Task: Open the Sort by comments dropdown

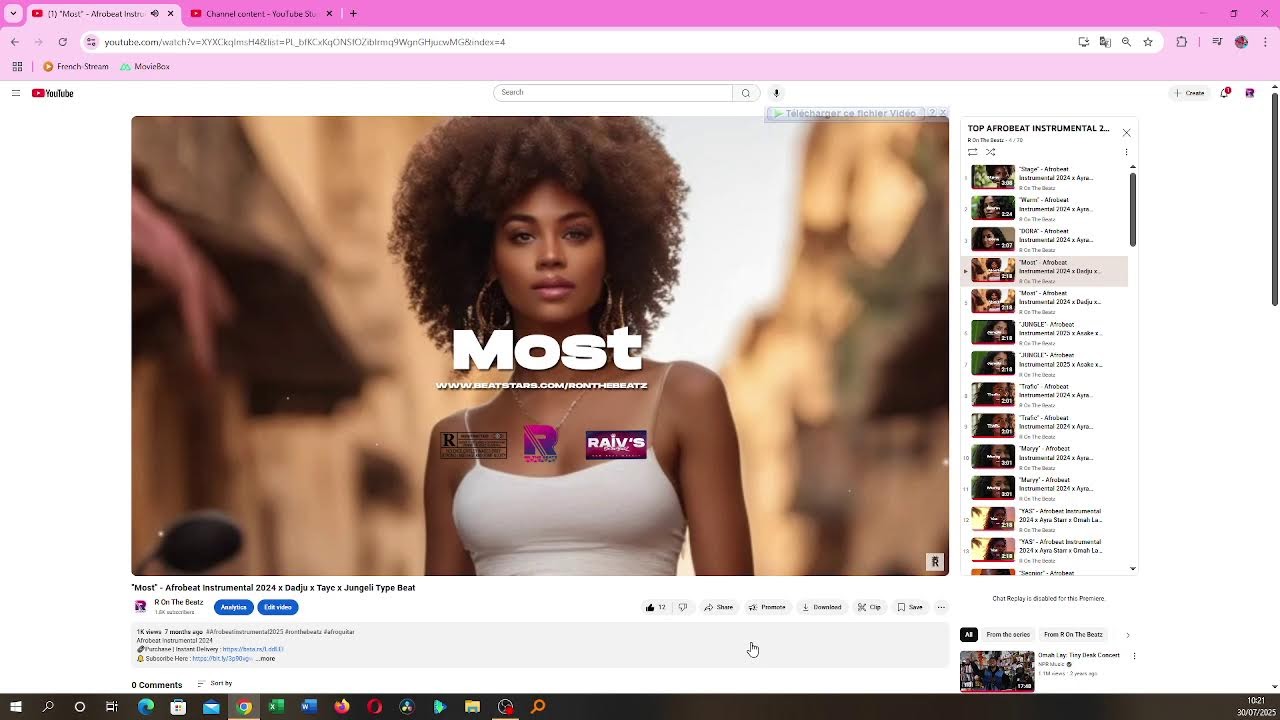Action: click(214, 684)
